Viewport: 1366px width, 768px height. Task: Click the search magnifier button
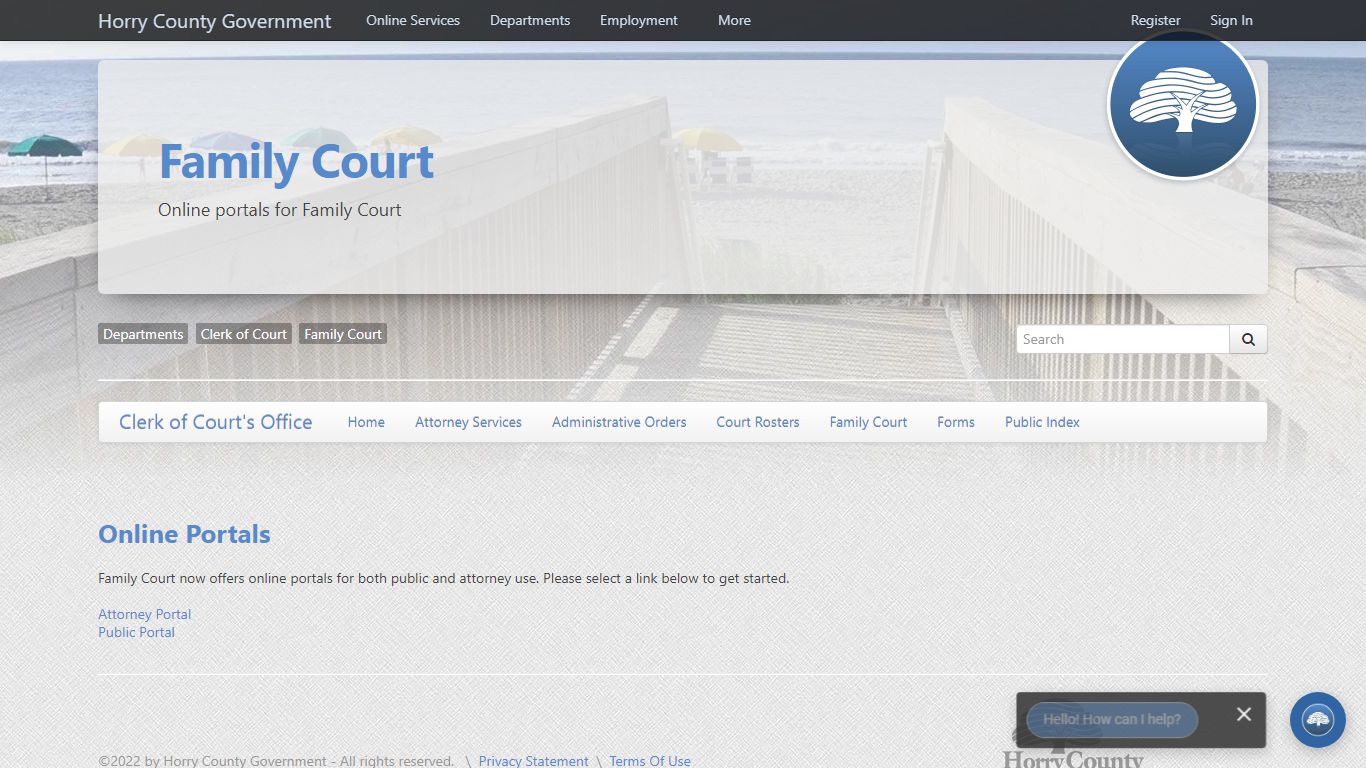point(1248,339)
